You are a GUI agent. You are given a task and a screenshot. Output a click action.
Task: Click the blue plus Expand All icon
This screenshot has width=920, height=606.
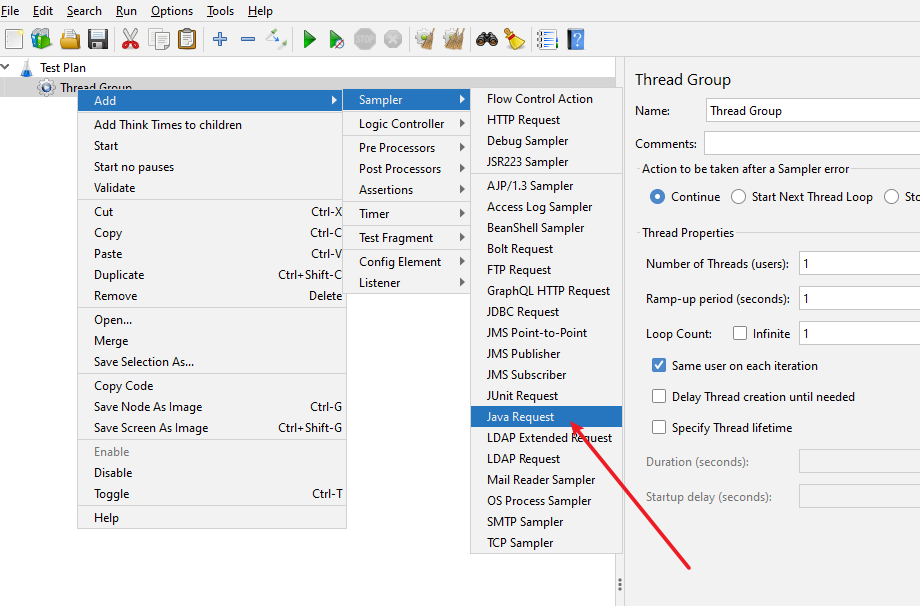coord(220,39)
